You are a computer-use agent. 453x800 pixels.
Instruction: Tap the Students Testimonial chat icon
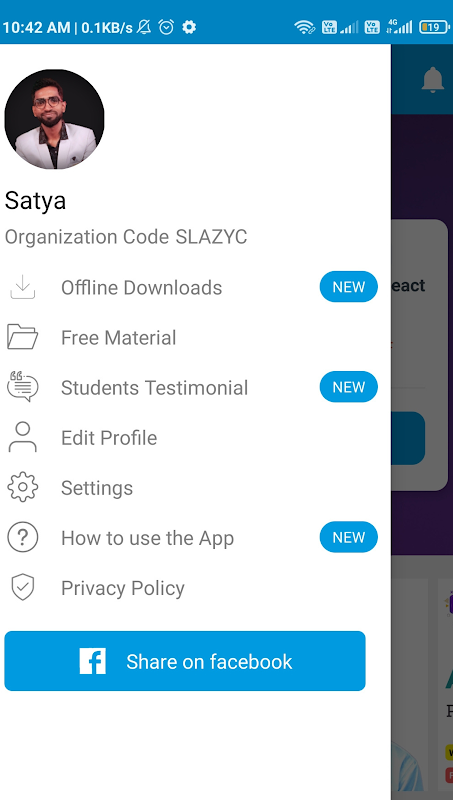[x=22, y=387]
